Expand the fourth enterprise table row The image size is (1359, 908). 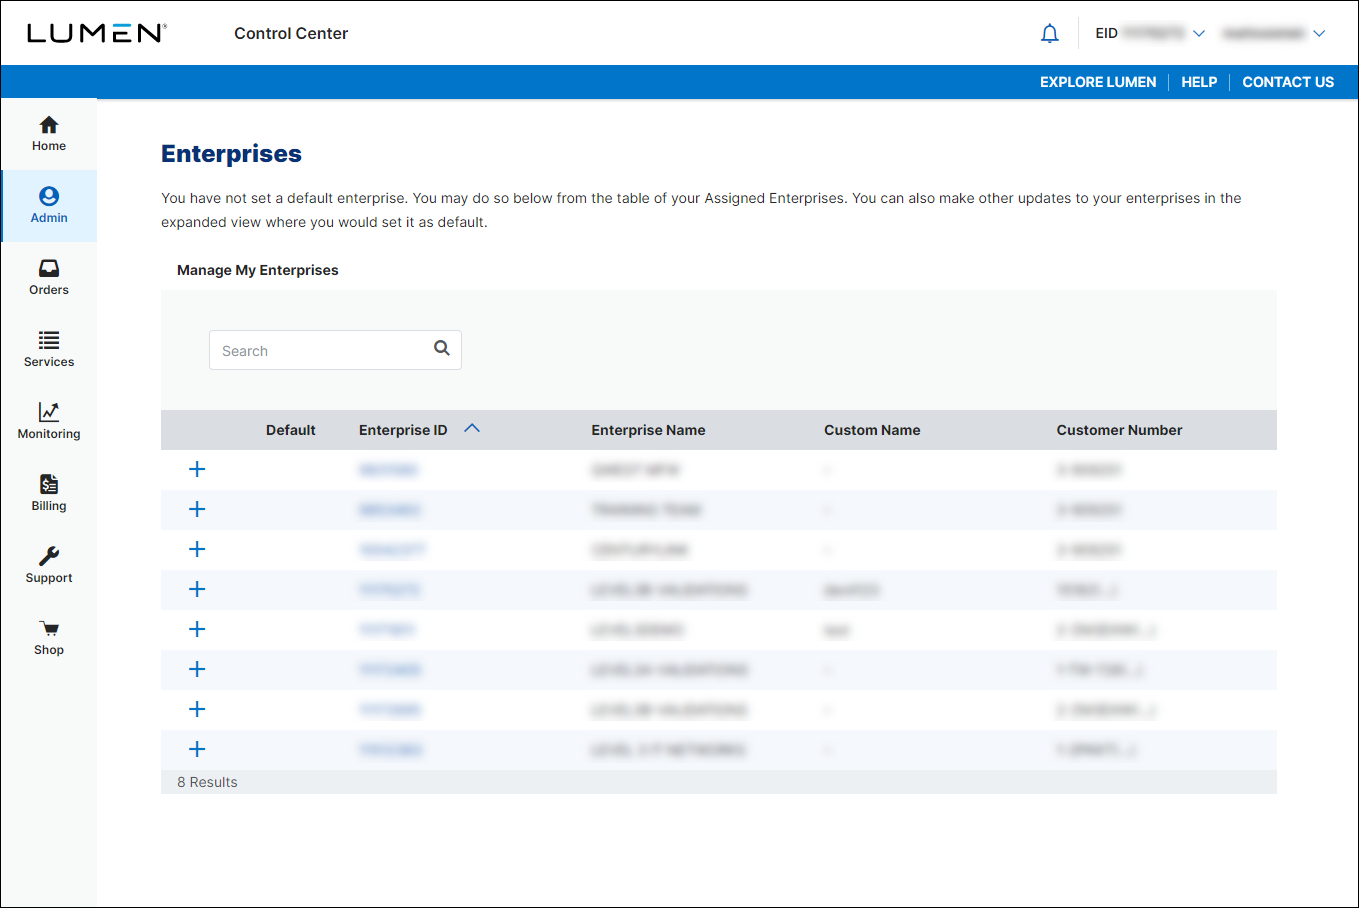[x=197, y=589]
